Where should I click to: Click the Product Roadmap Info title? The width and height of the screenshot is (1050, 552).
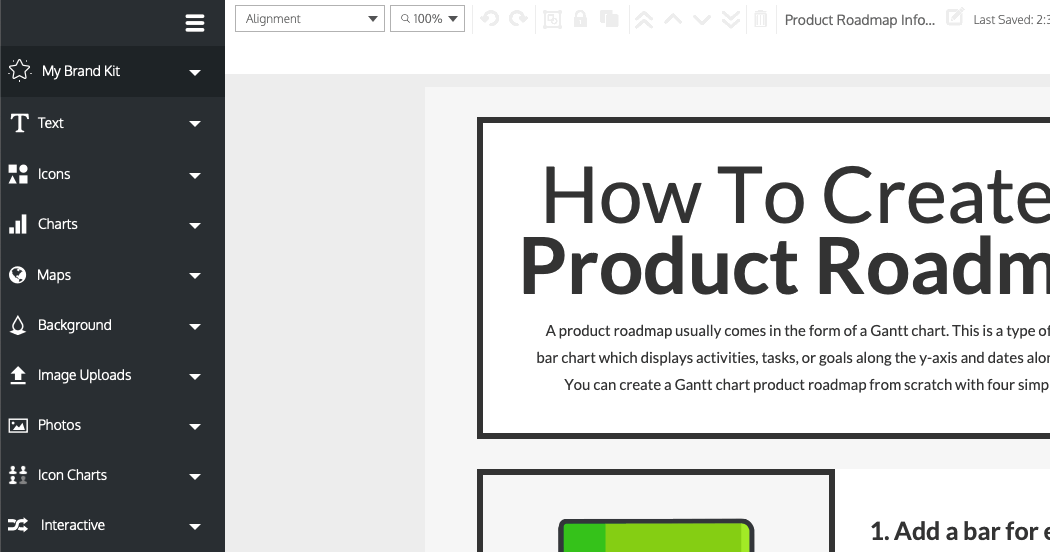[x=860, y=20]
